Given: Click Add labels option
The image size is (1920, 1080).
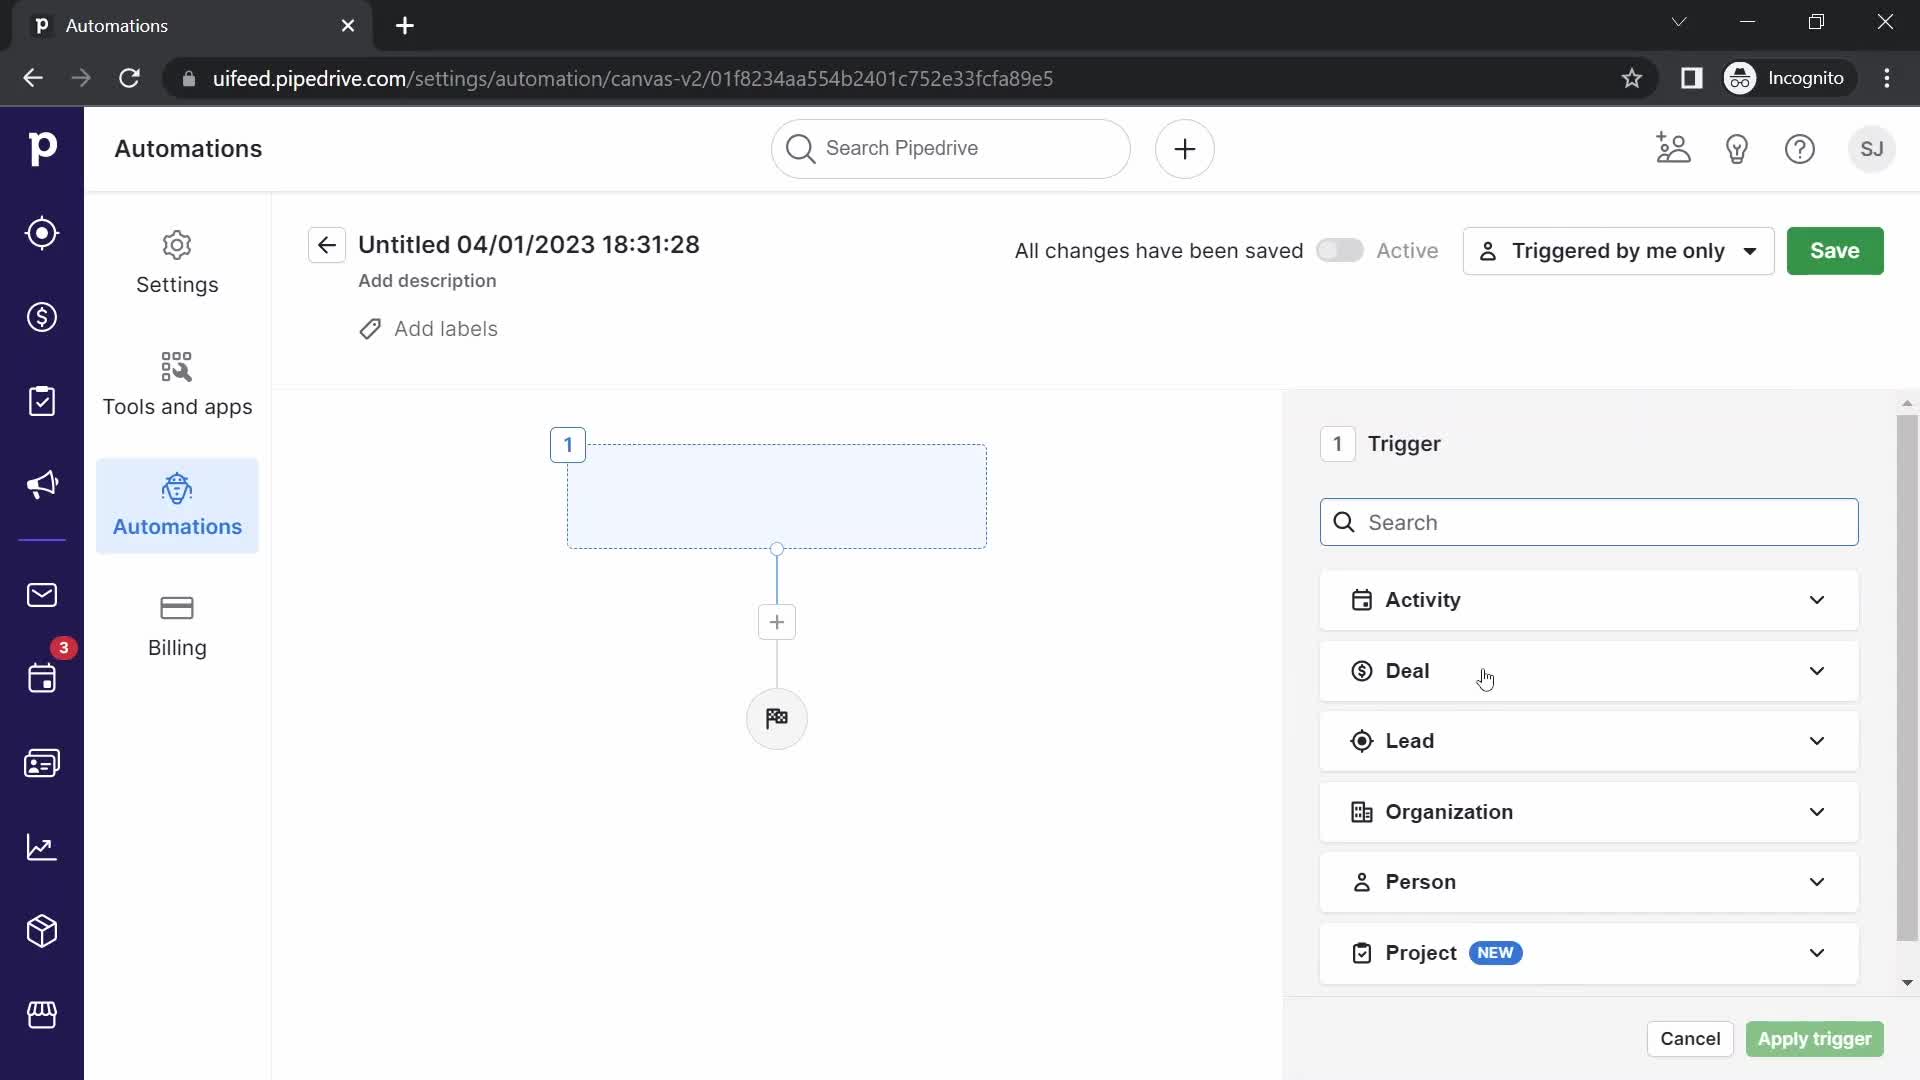Looking at the screenshot, I should coord(427,328).
